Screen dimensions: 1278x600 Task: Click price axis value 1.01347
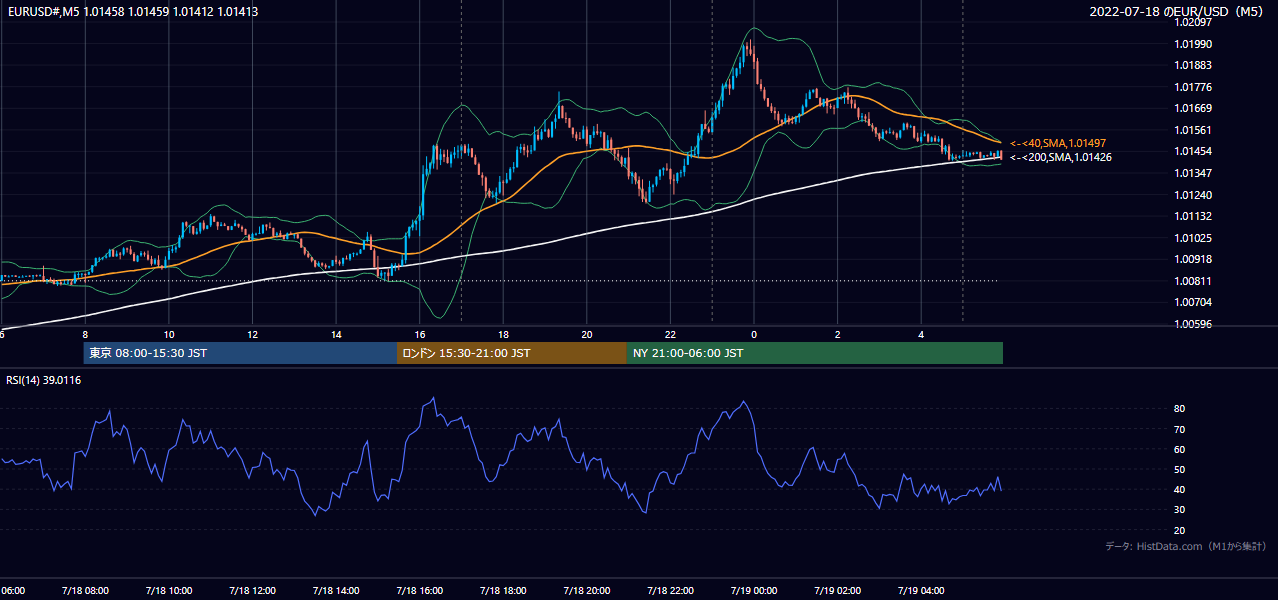1194,173
